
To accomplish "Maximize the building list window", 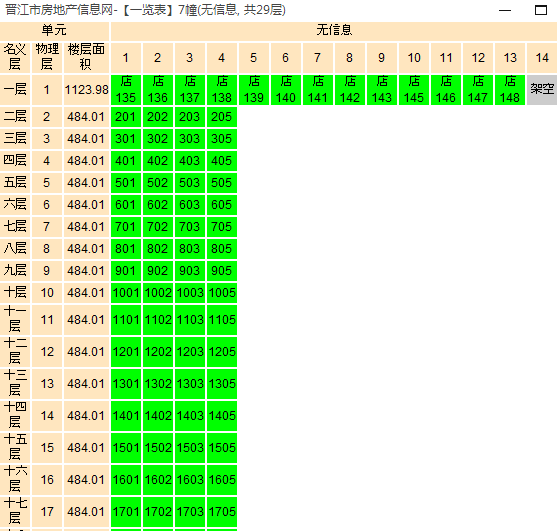I will coord(541,10).
